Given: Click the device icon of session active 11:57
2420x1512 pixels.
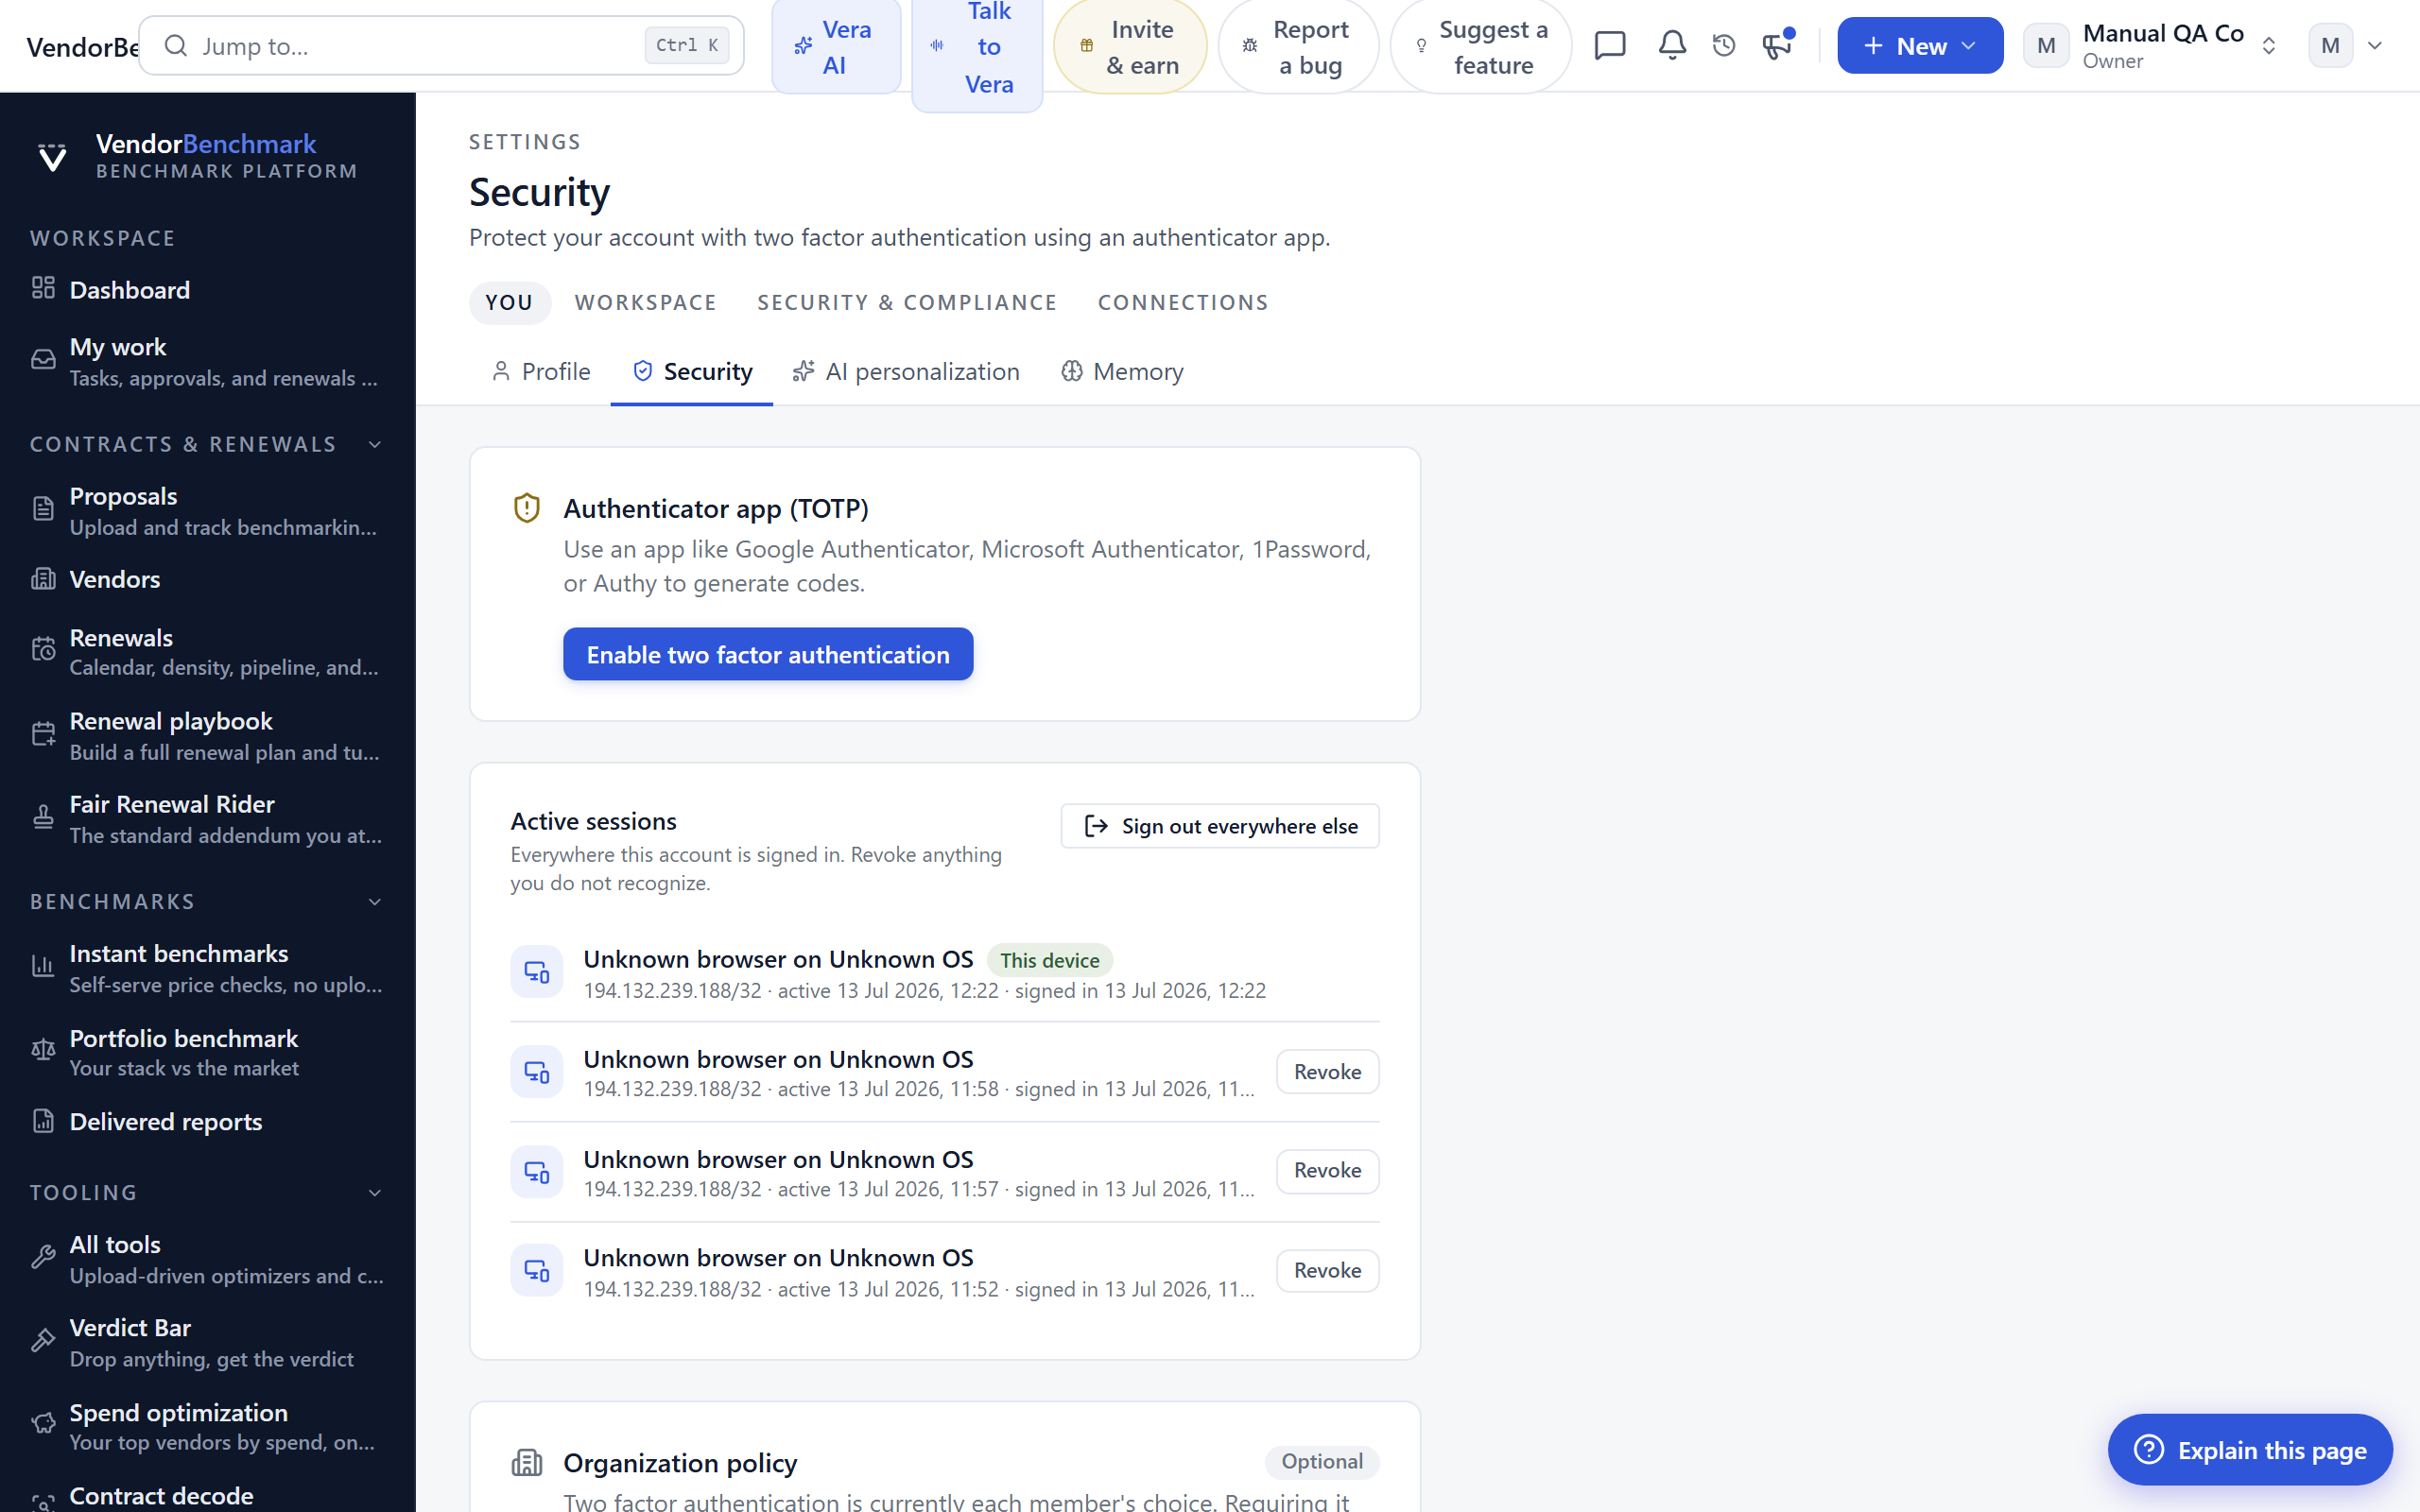Looking at the screenshot, I should (x=537, y=1171).
